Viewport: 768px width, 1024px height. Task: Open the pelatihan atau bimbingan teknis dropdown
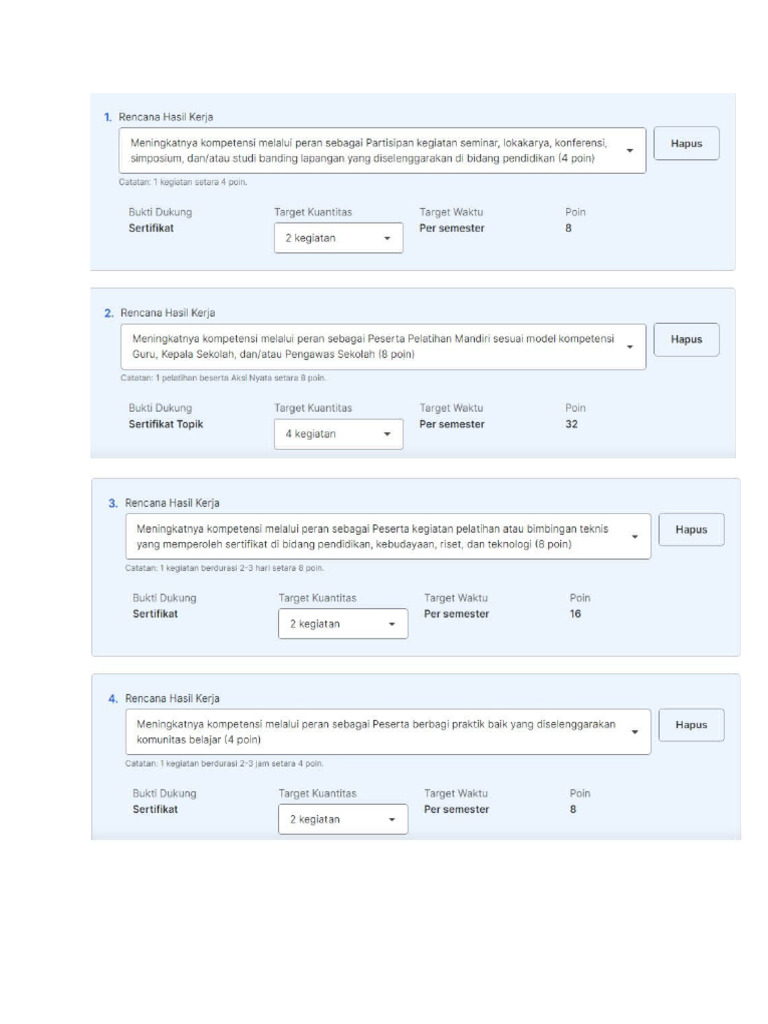pos(634,537)
